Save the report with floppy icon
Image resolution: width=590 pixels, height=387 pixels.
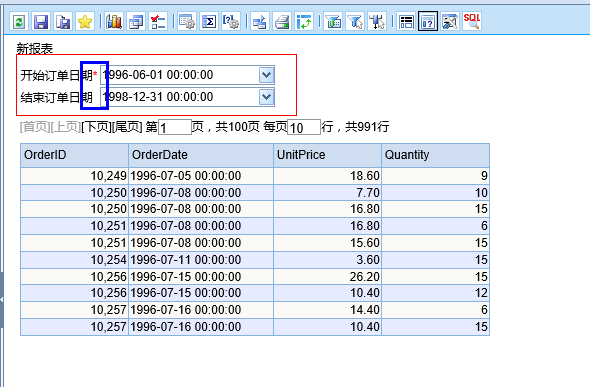[x=41, y=21]
